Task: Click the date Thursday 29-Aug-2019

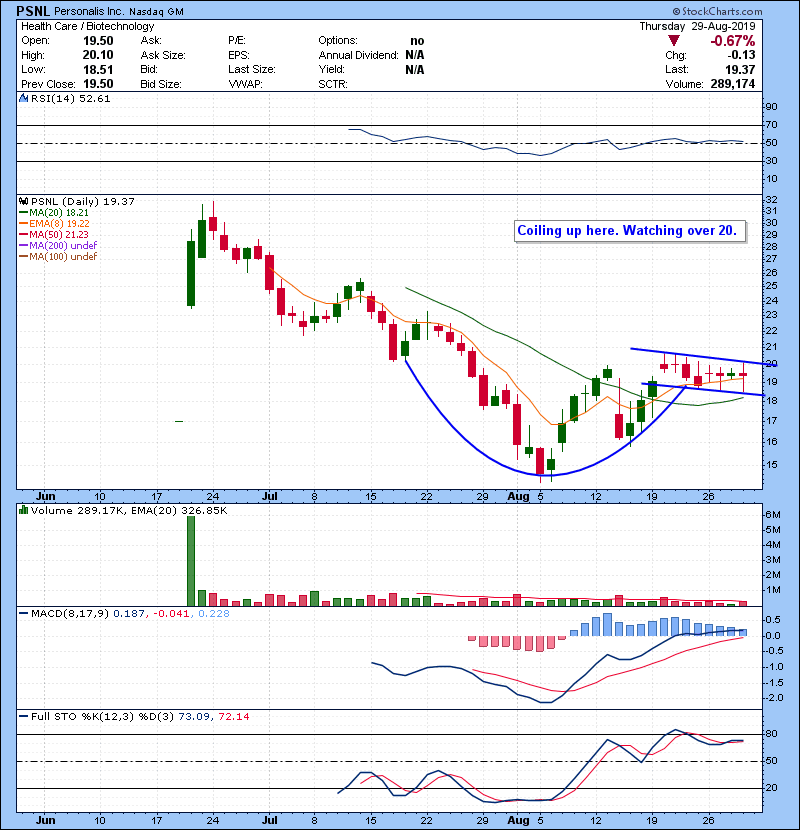Action: click(697, 26)
